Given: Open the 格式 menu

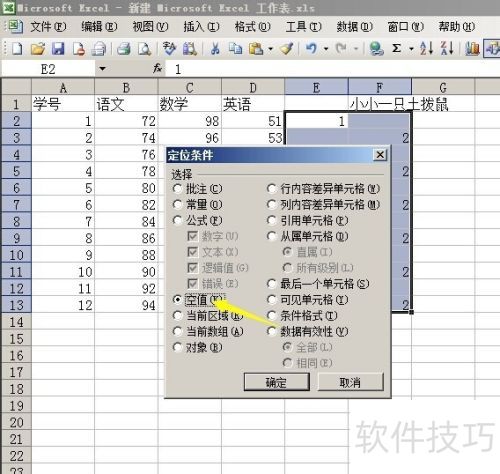Looking at the screenshot, I should [252, 27].
